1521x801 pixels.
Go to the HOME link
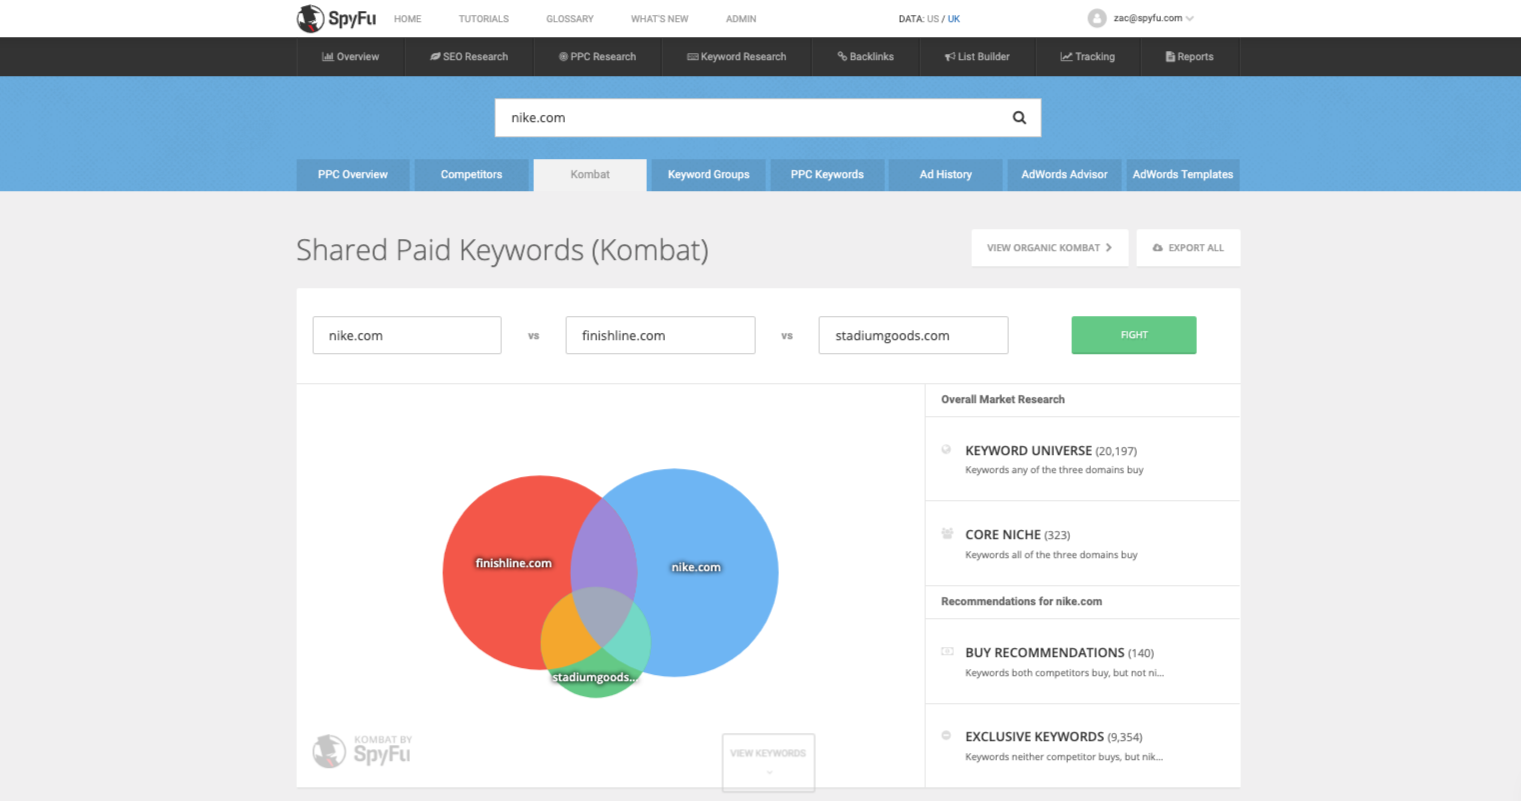pos(407,19)
